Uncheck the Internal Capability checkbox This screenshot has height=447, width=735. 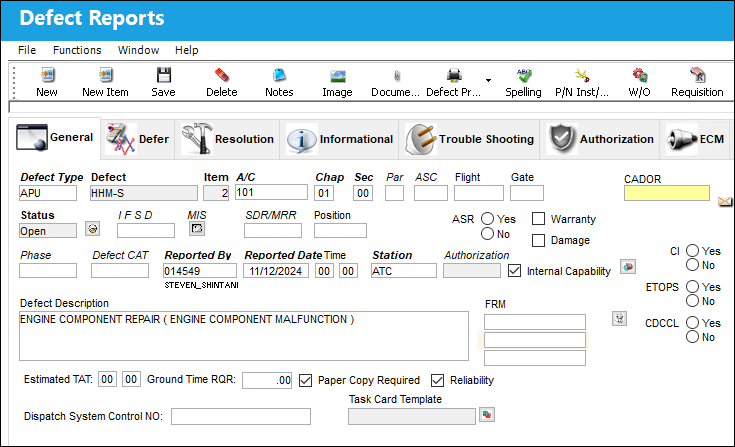pos(514,271)
